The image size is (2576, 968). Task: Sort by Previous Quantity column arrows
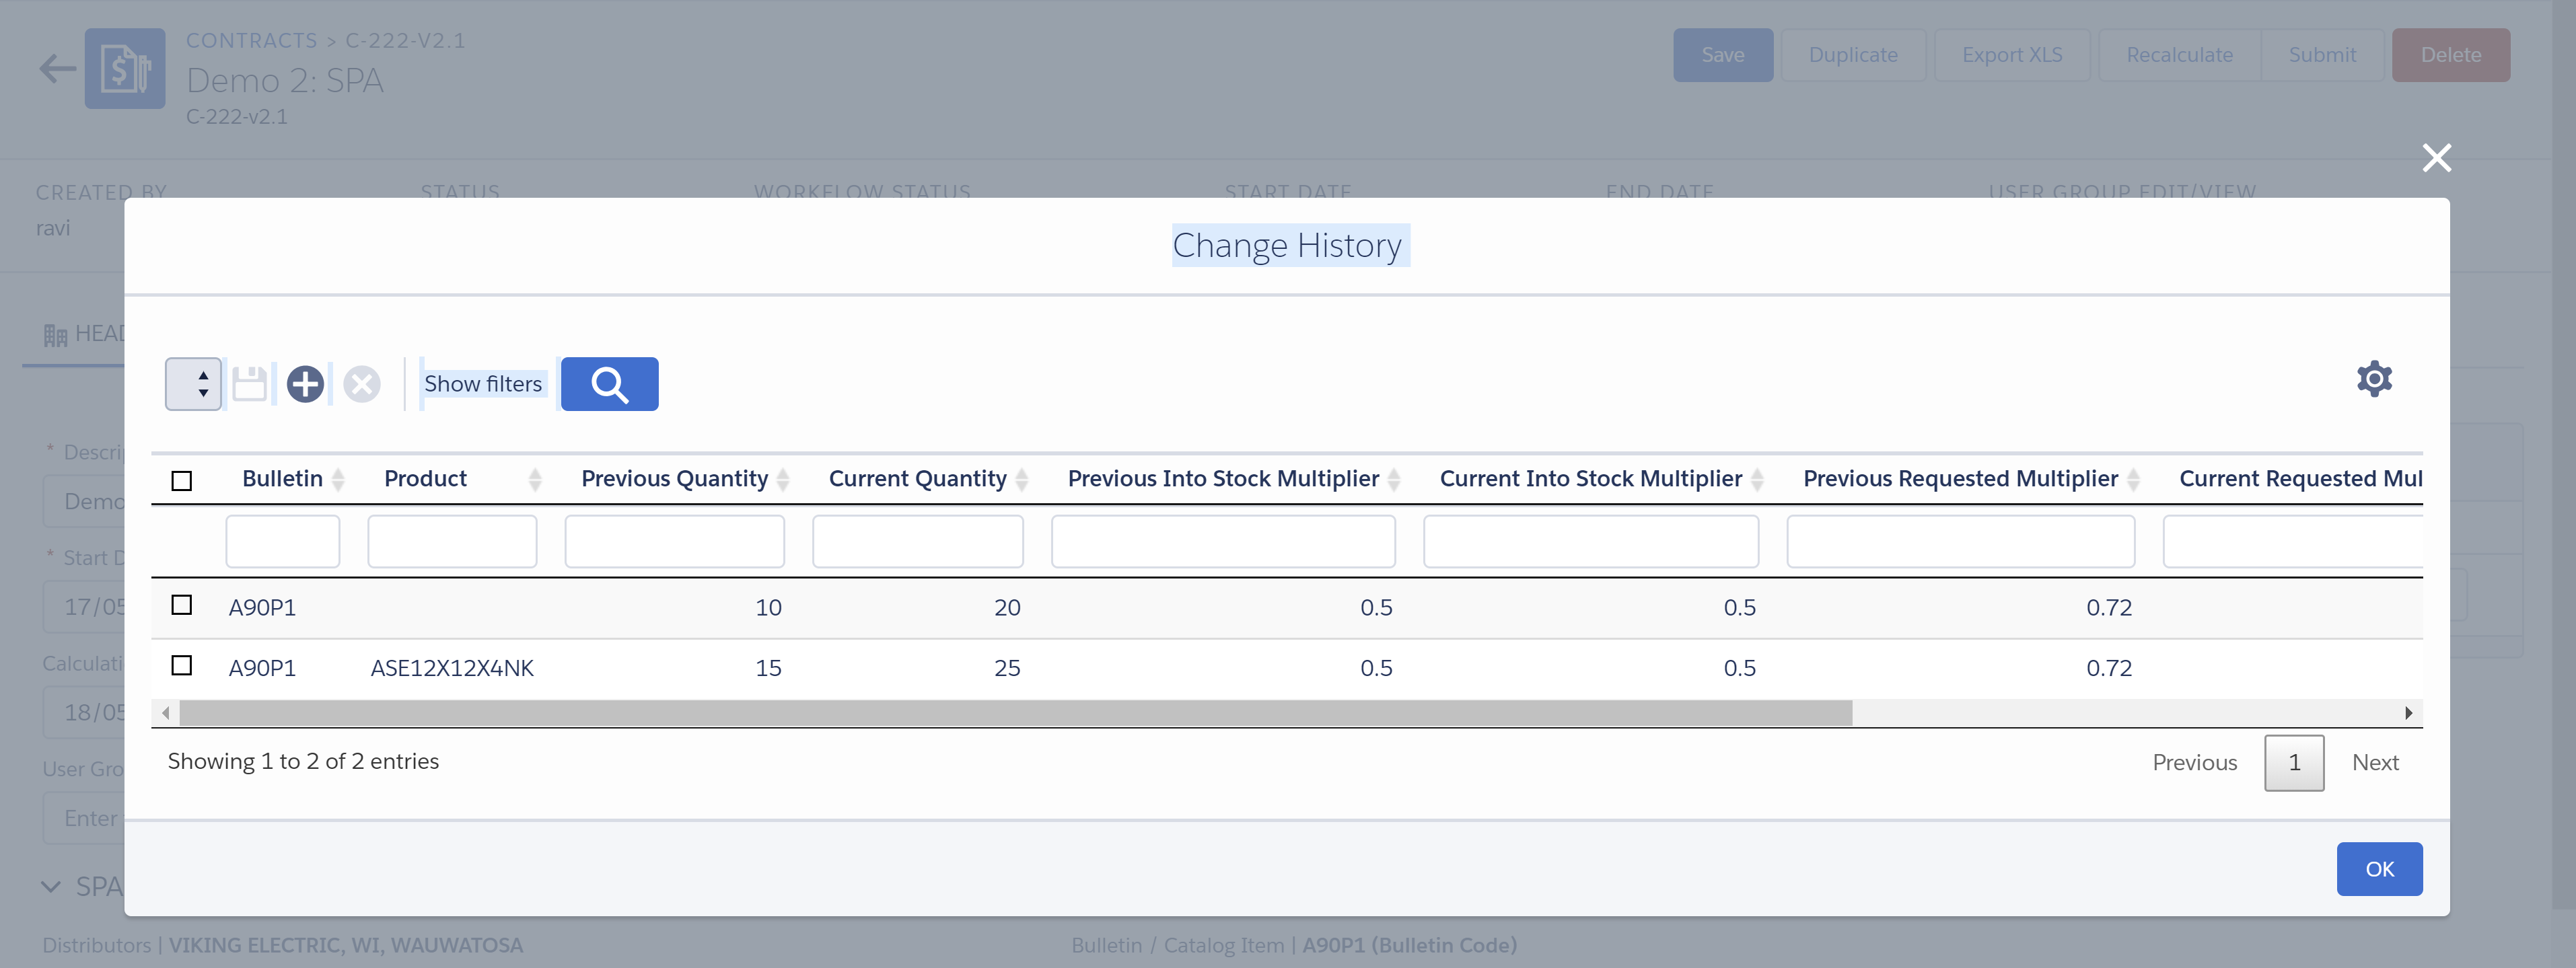pos(783,479)
